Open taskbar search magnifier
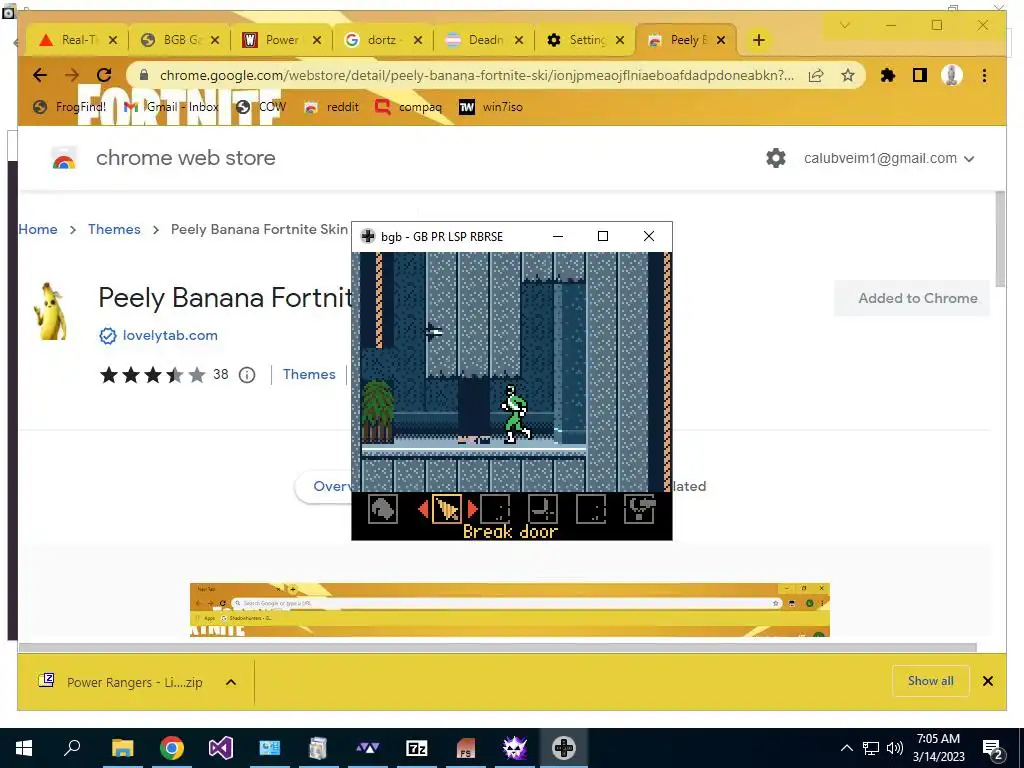The width and height of the screenshot is (1024, 768). pos(72,748)
